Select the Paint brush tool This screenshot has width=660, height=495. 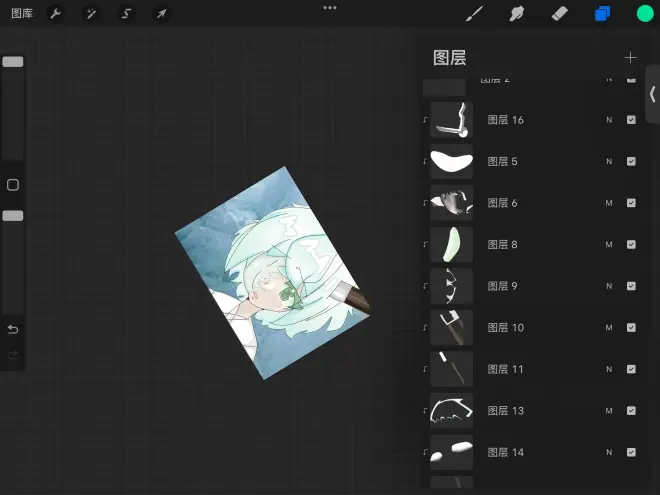pos(476,14)
